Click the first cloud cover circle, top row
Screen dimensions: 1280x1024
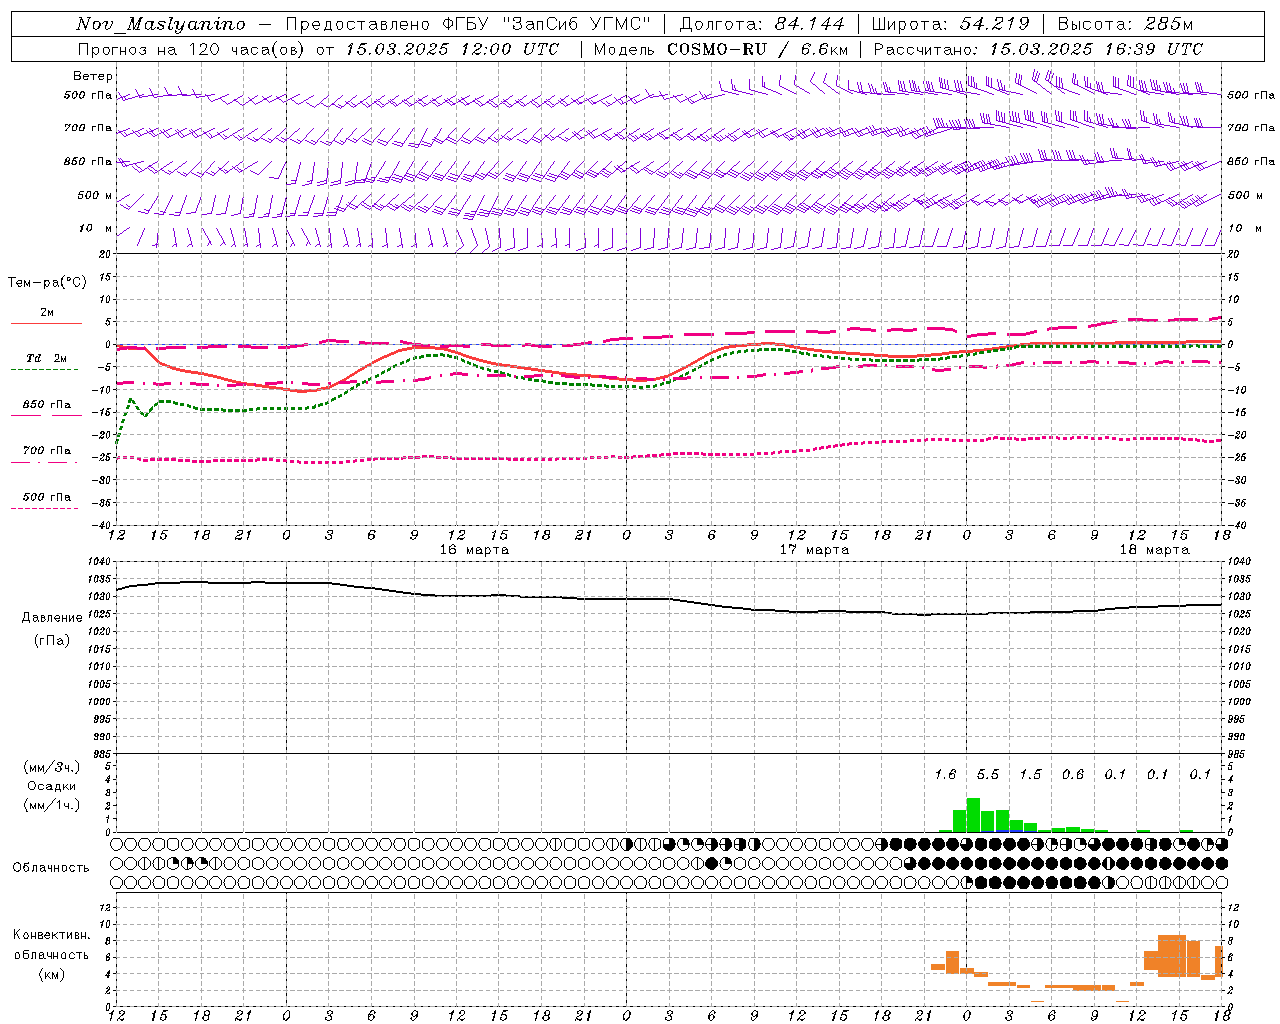tap(117, 844)
